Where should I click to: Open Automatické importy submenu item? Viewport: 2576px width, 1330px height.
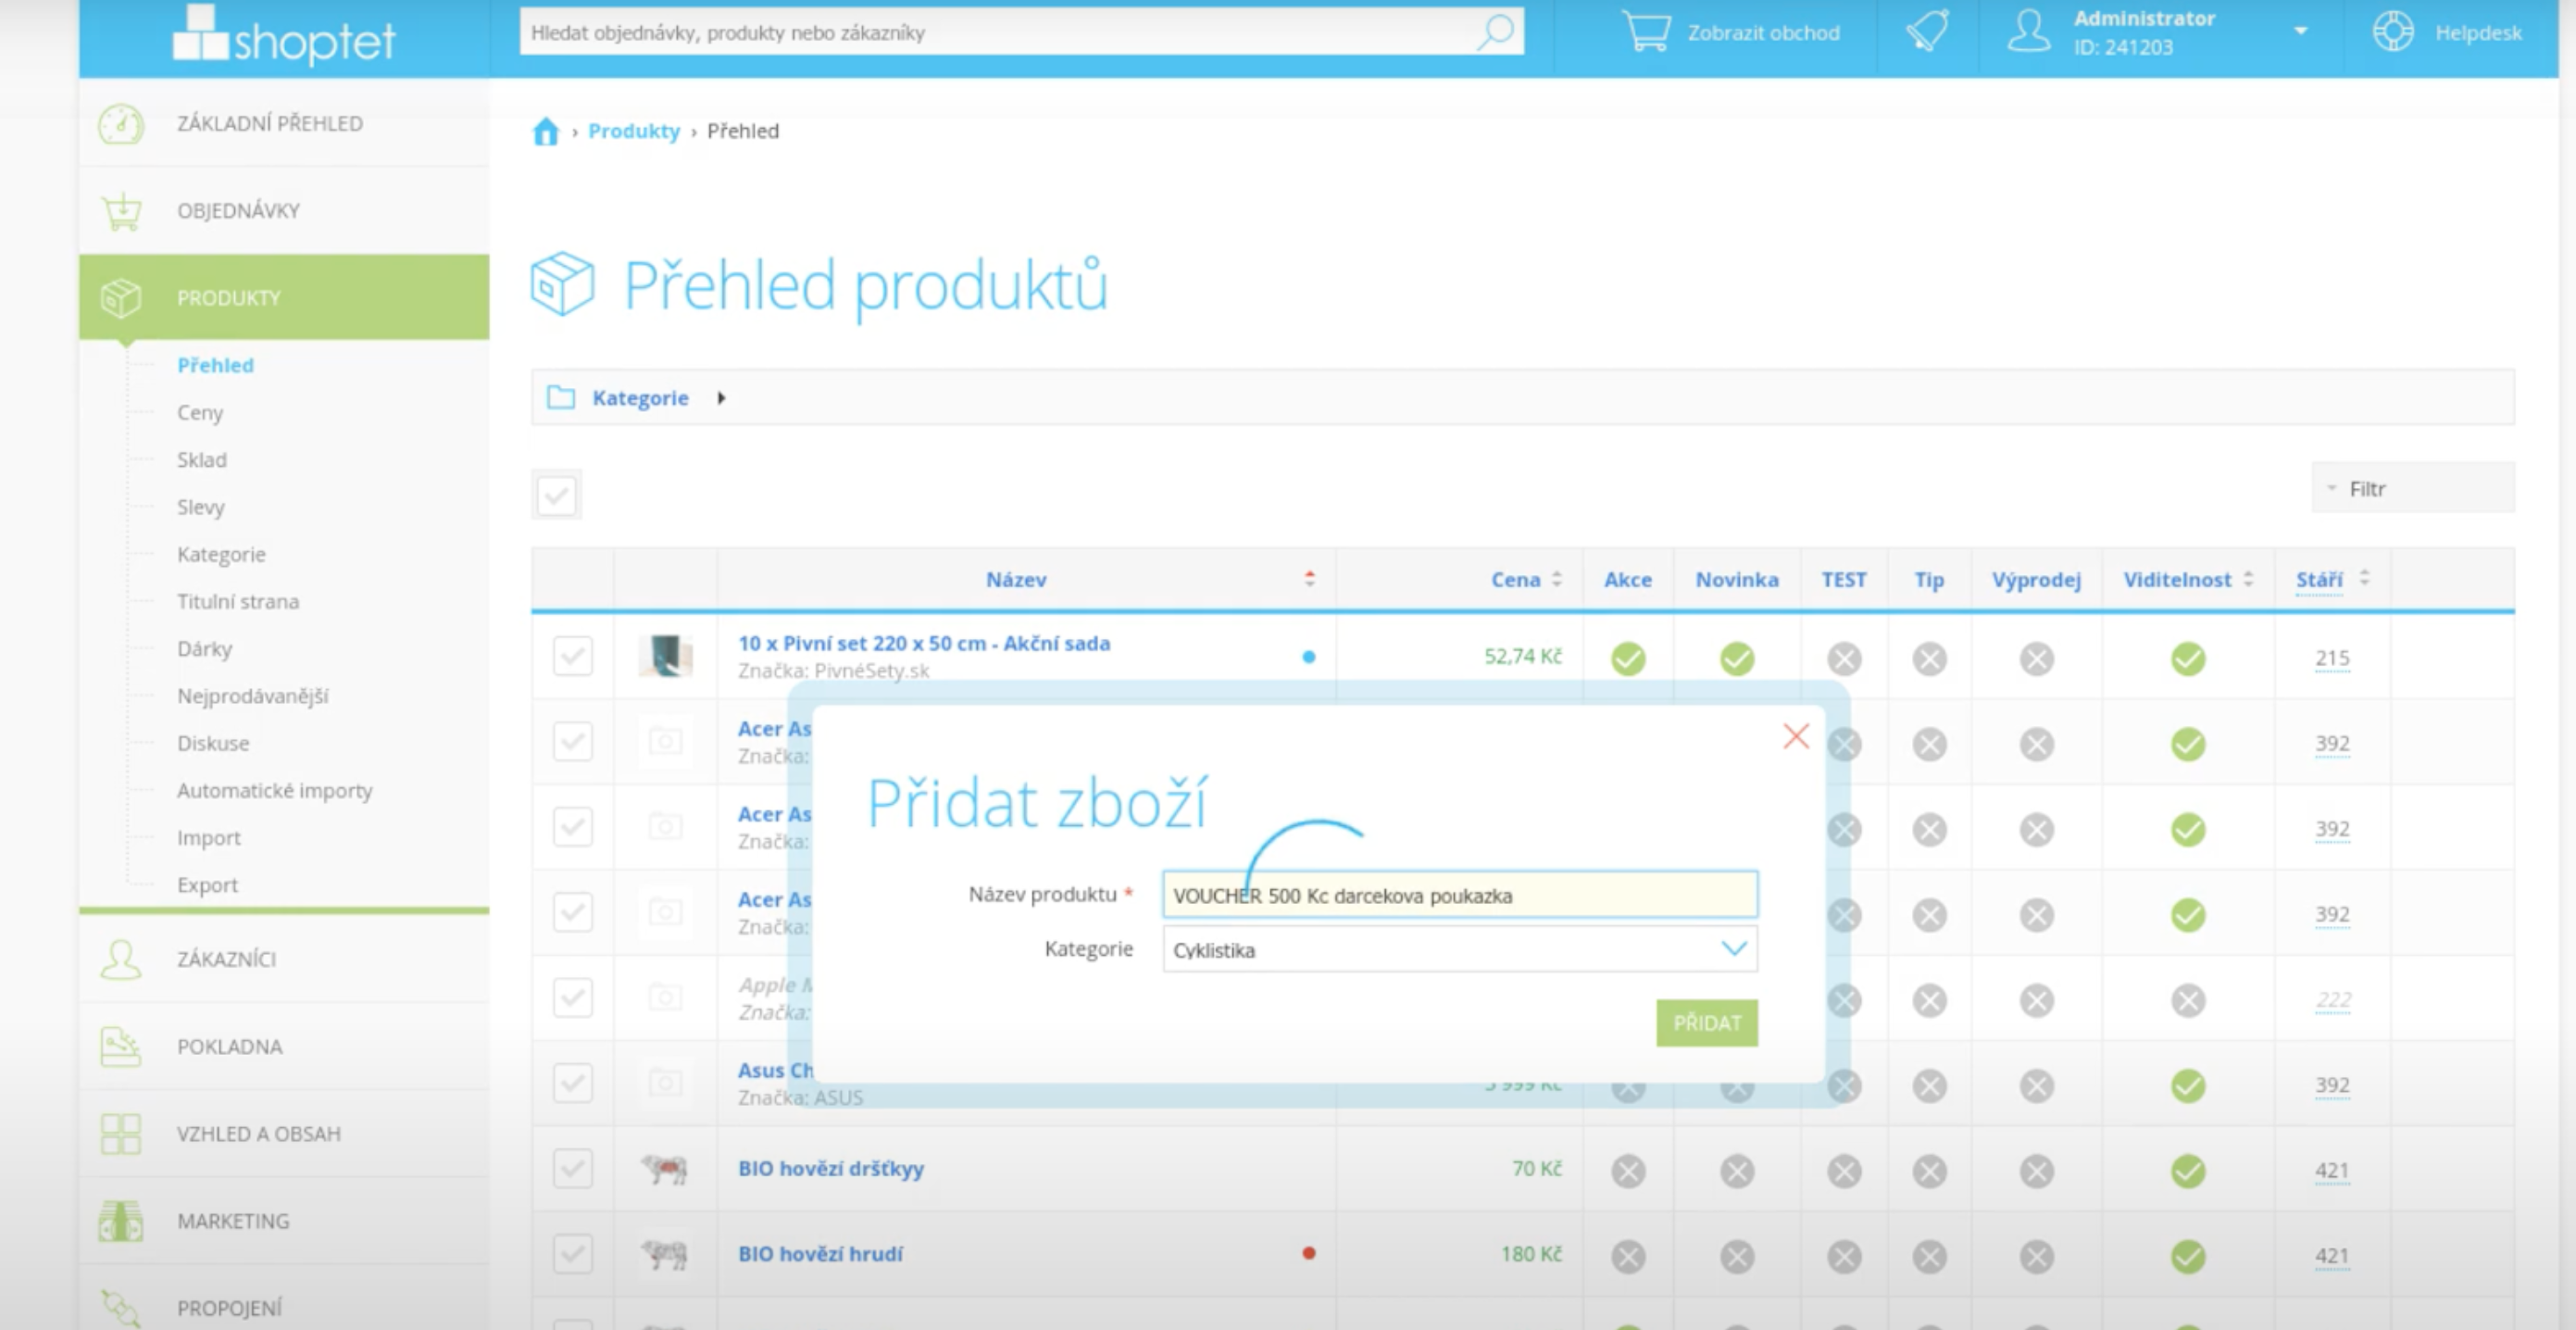275,790
